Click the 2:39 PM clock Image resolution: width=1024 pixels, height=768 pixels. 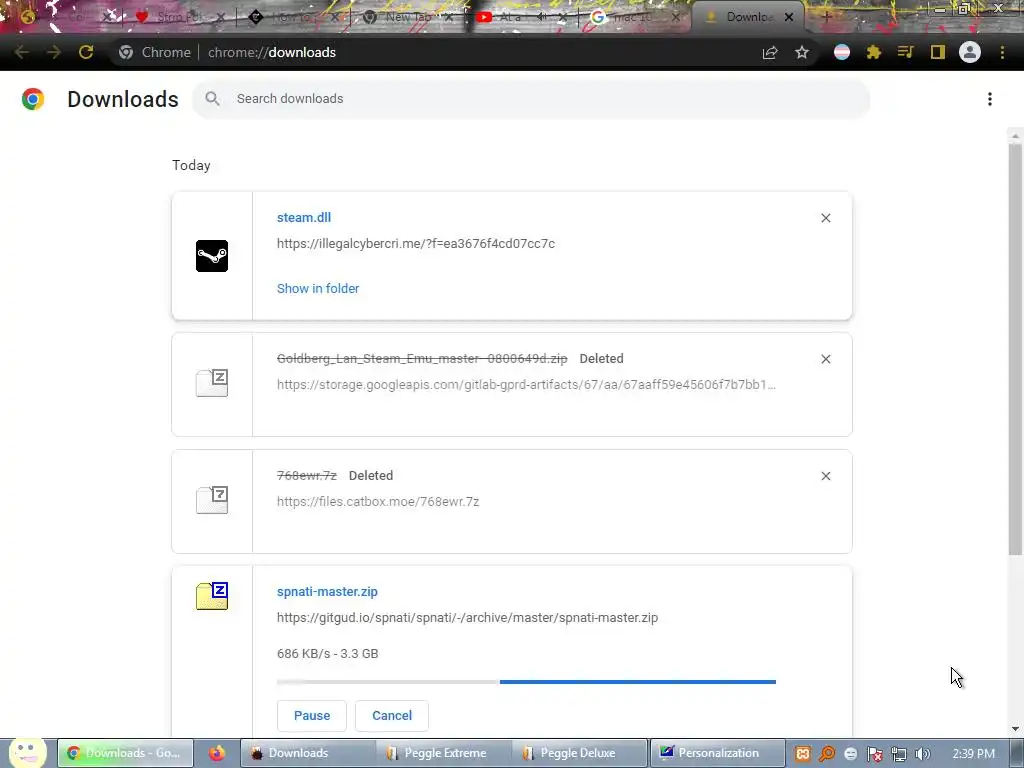(x=974, y=754)
